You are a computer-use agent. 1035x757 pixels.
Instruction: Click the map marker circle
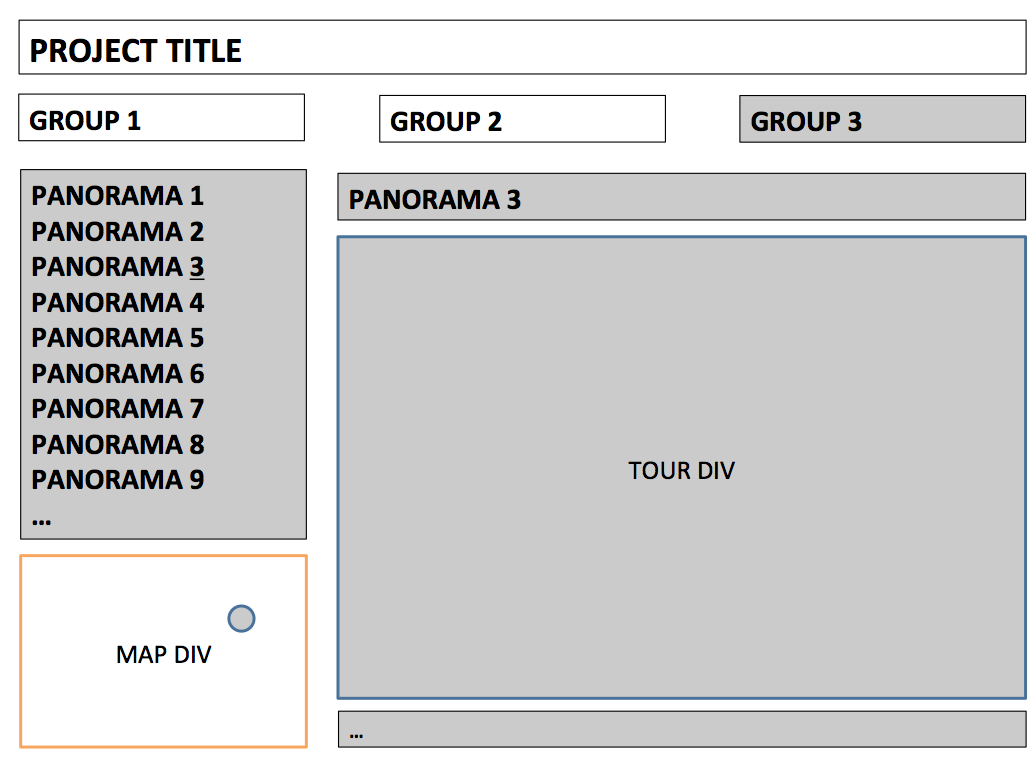coord(241,618)
